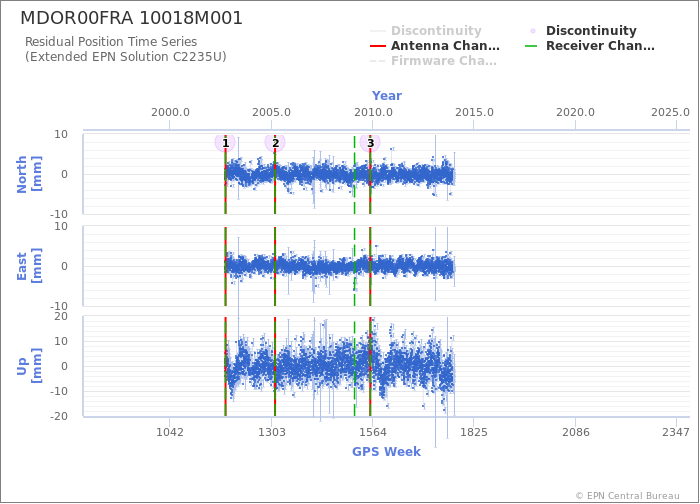This screenshot has height=504, width=700.
Task: Click the 1564 GPS week tick label
Action: tap(373, 432)
